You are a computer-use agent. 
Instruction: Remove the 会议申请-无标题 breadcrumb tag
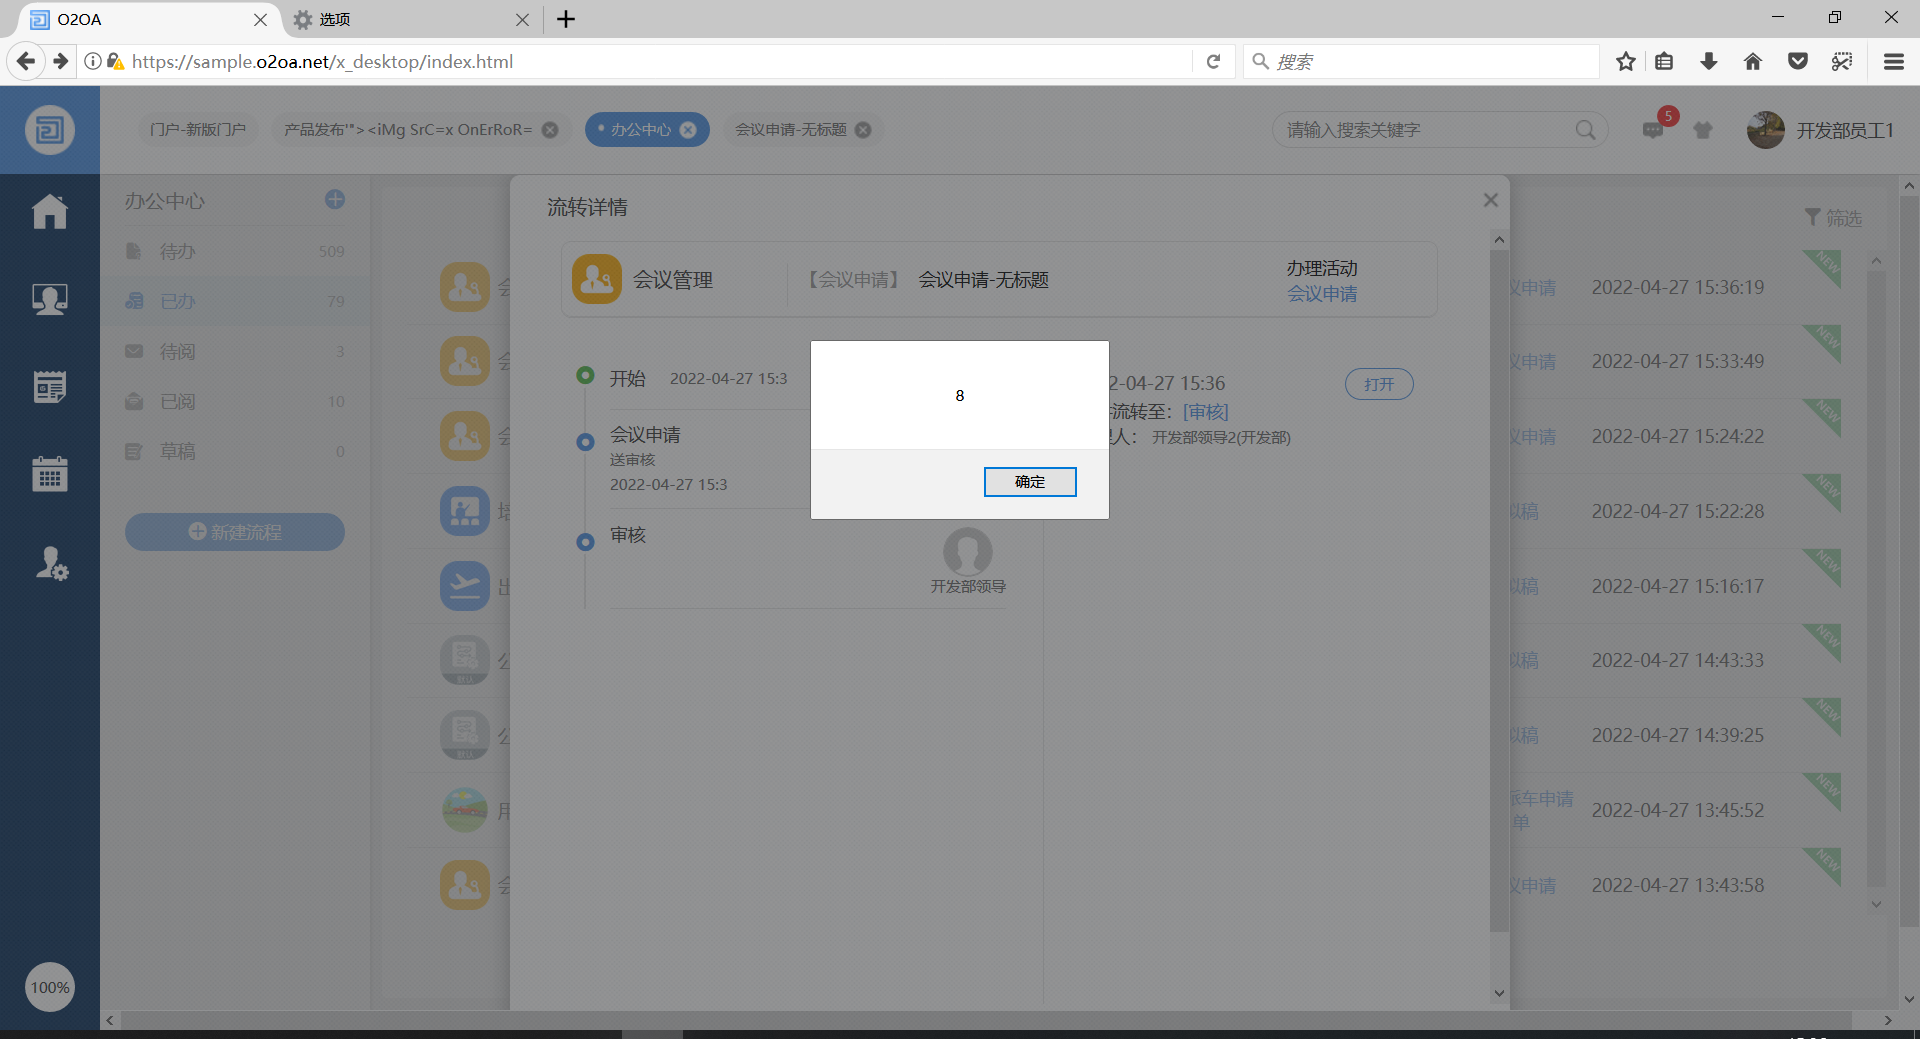(864, 129)
